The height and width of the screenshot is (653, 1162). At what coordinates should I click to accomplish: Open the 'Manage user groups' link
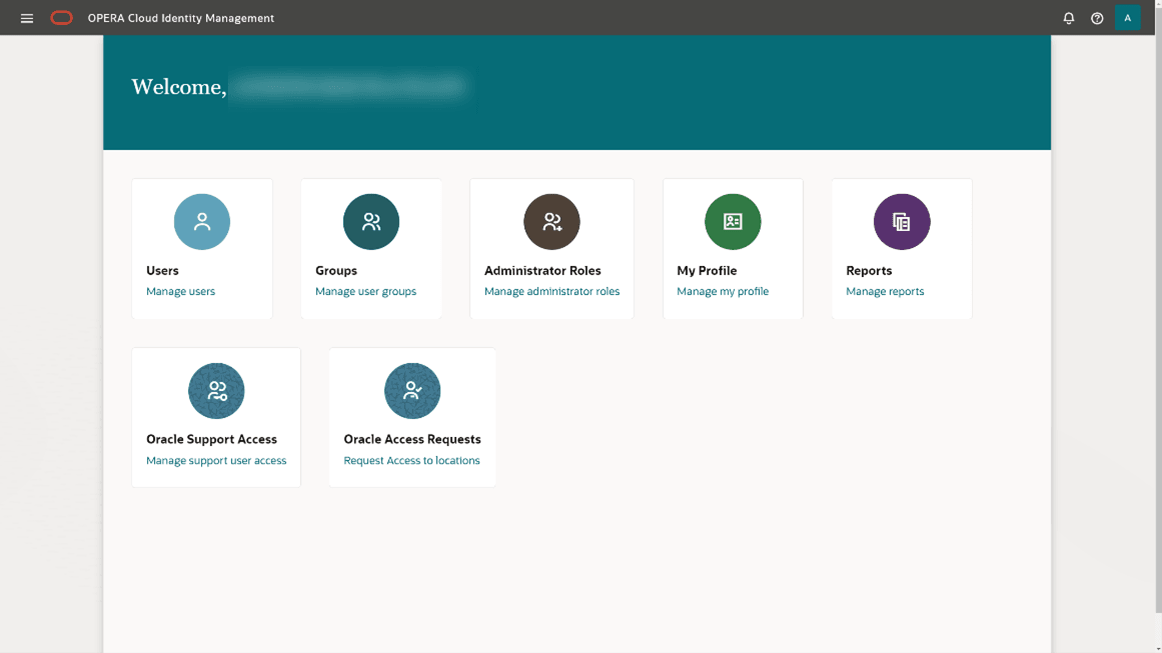(x=366, y=291)
